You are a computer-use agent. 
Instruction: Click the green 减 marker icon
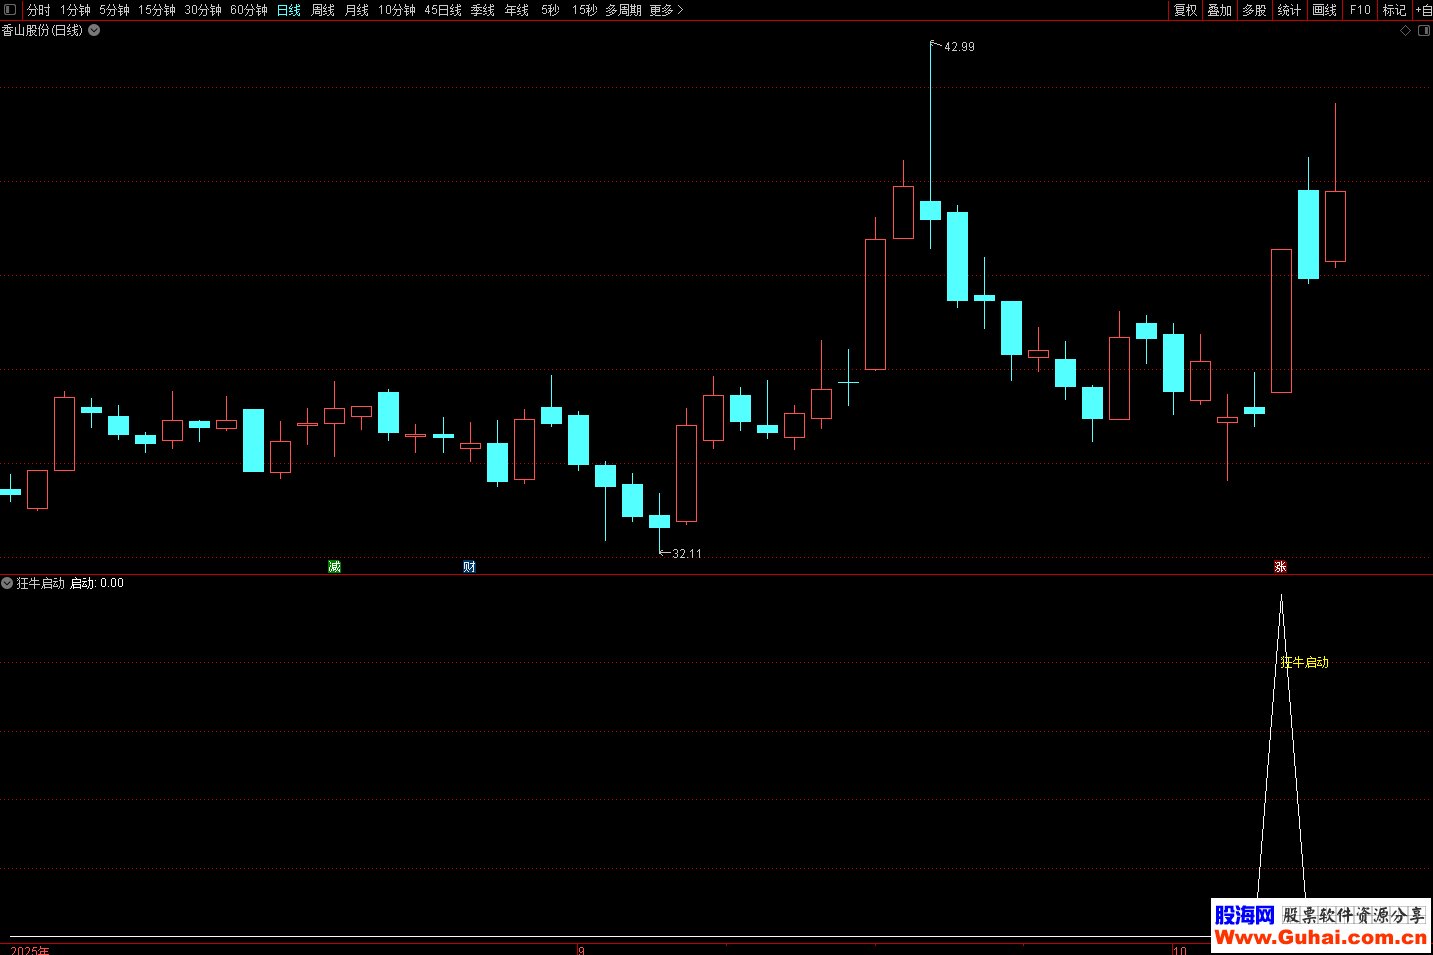click(334, 567)
